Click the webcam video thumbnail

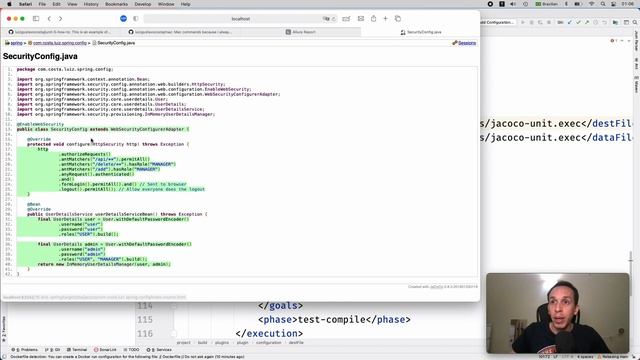558,313
